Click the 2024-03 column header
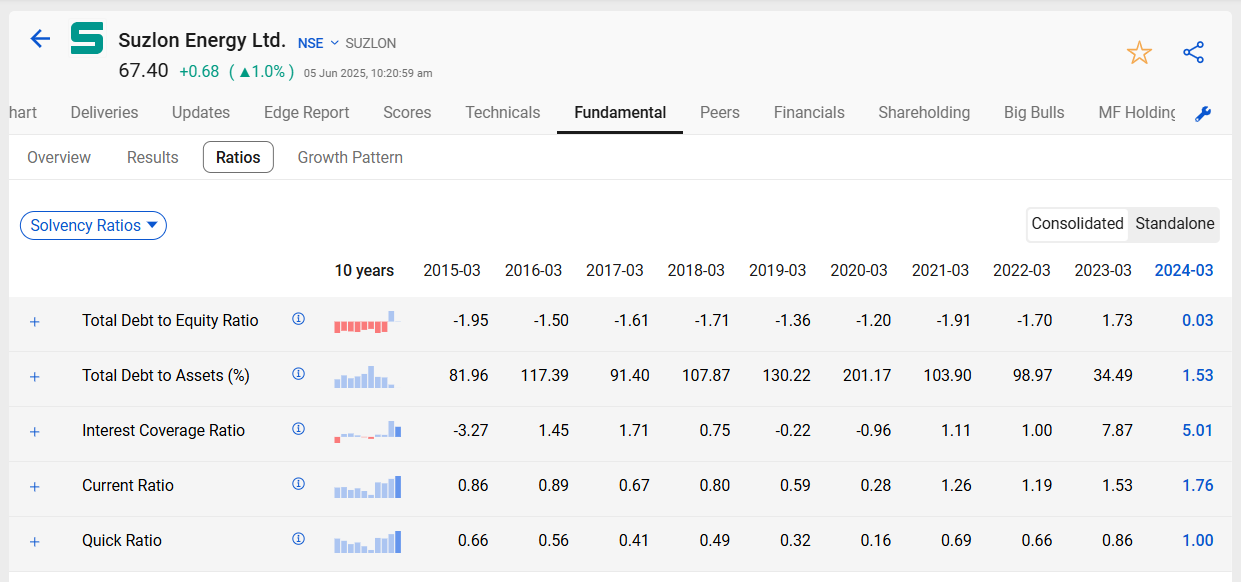The image size is (1241, 582). [x=1184, y=271]
